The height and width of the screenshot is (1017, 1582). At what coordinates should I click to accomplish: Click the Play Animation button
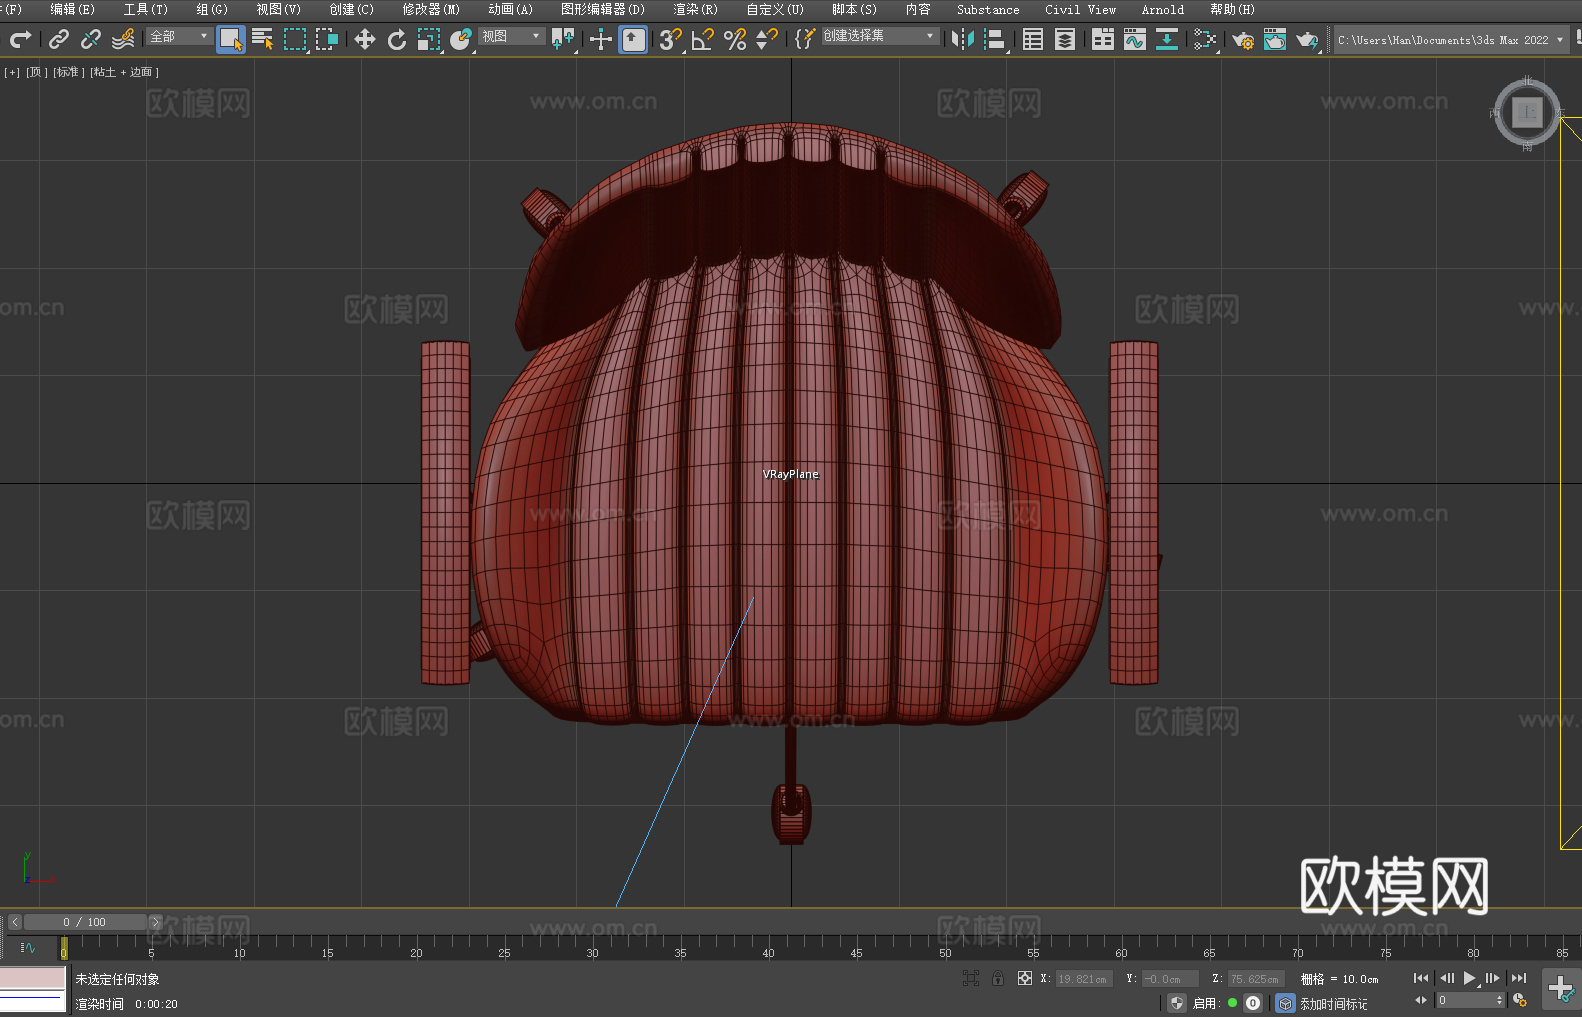click(1469, 978)
